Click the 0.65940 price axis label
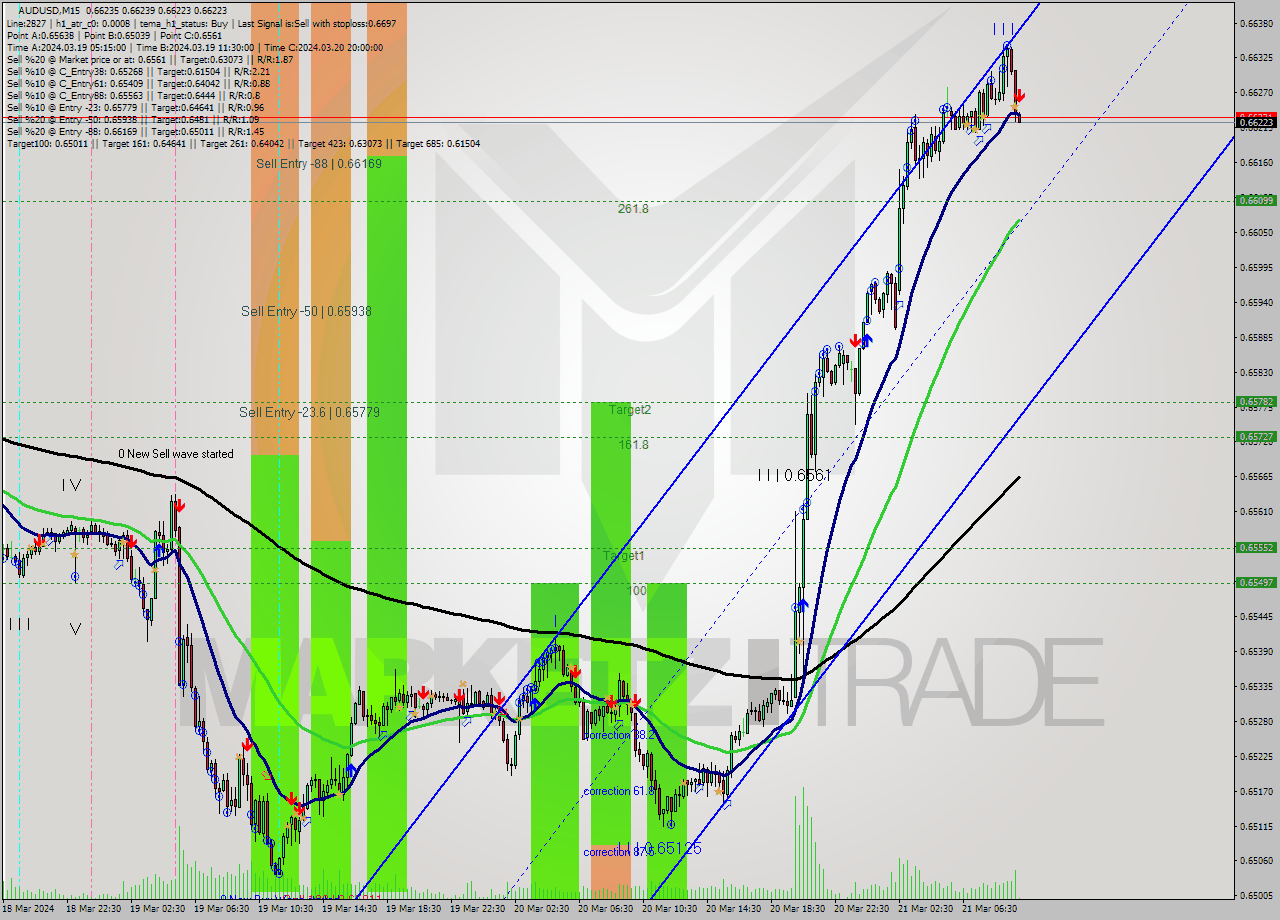 tap(1257, 302)
